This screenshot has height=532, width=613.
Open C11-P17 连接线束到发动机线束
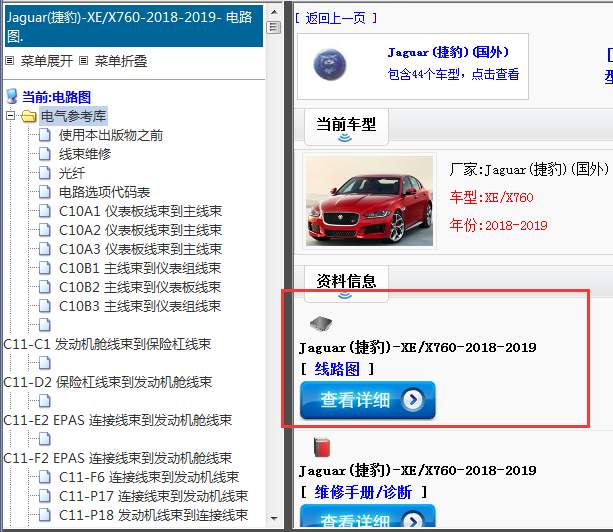(x=153, y=496)
